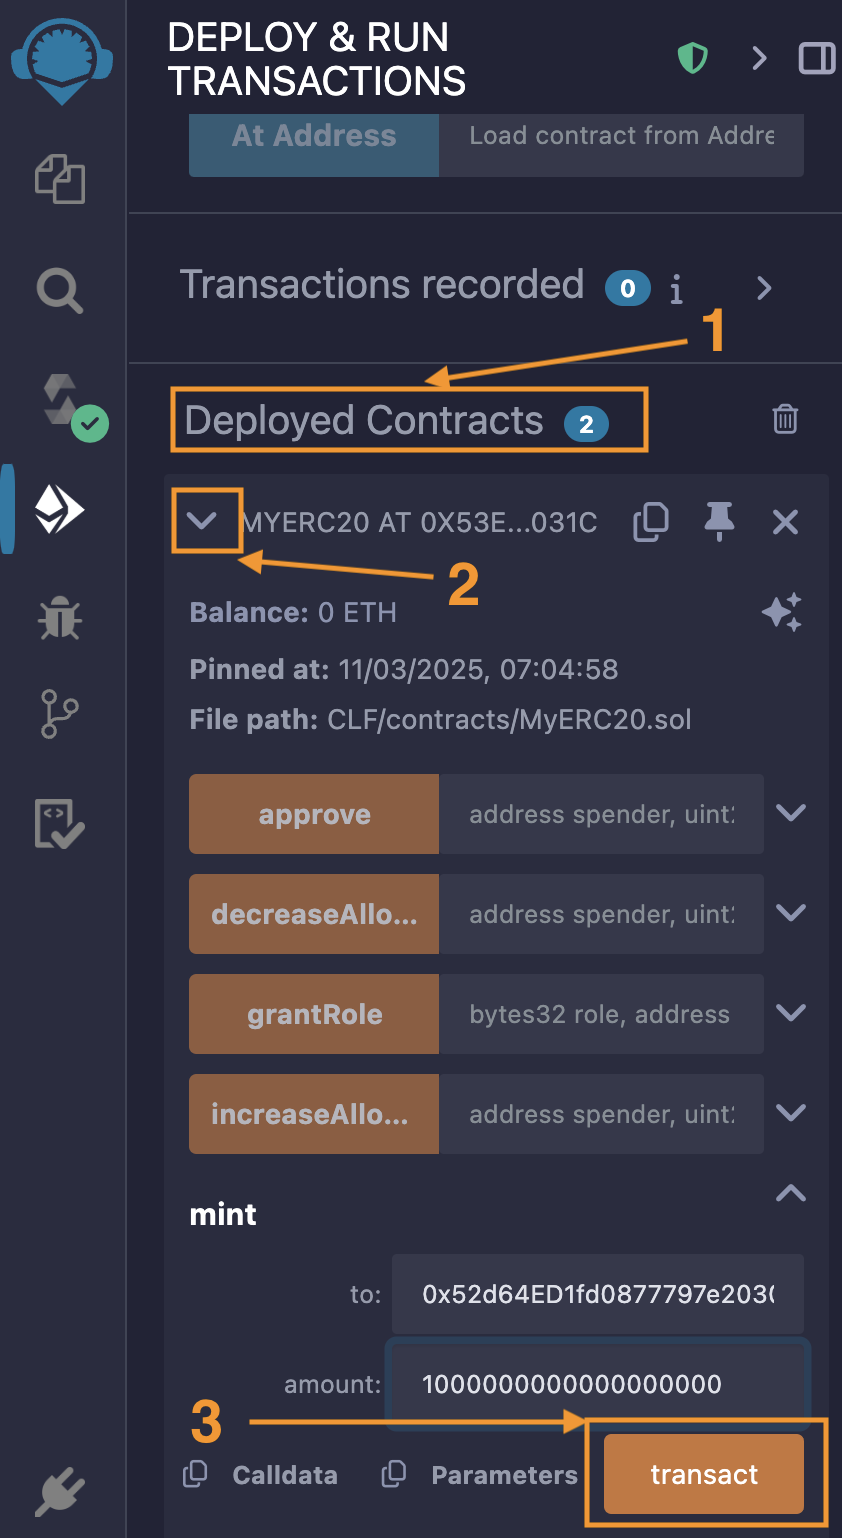Expand the grantRole function parameters

(x=791, y=1013)
